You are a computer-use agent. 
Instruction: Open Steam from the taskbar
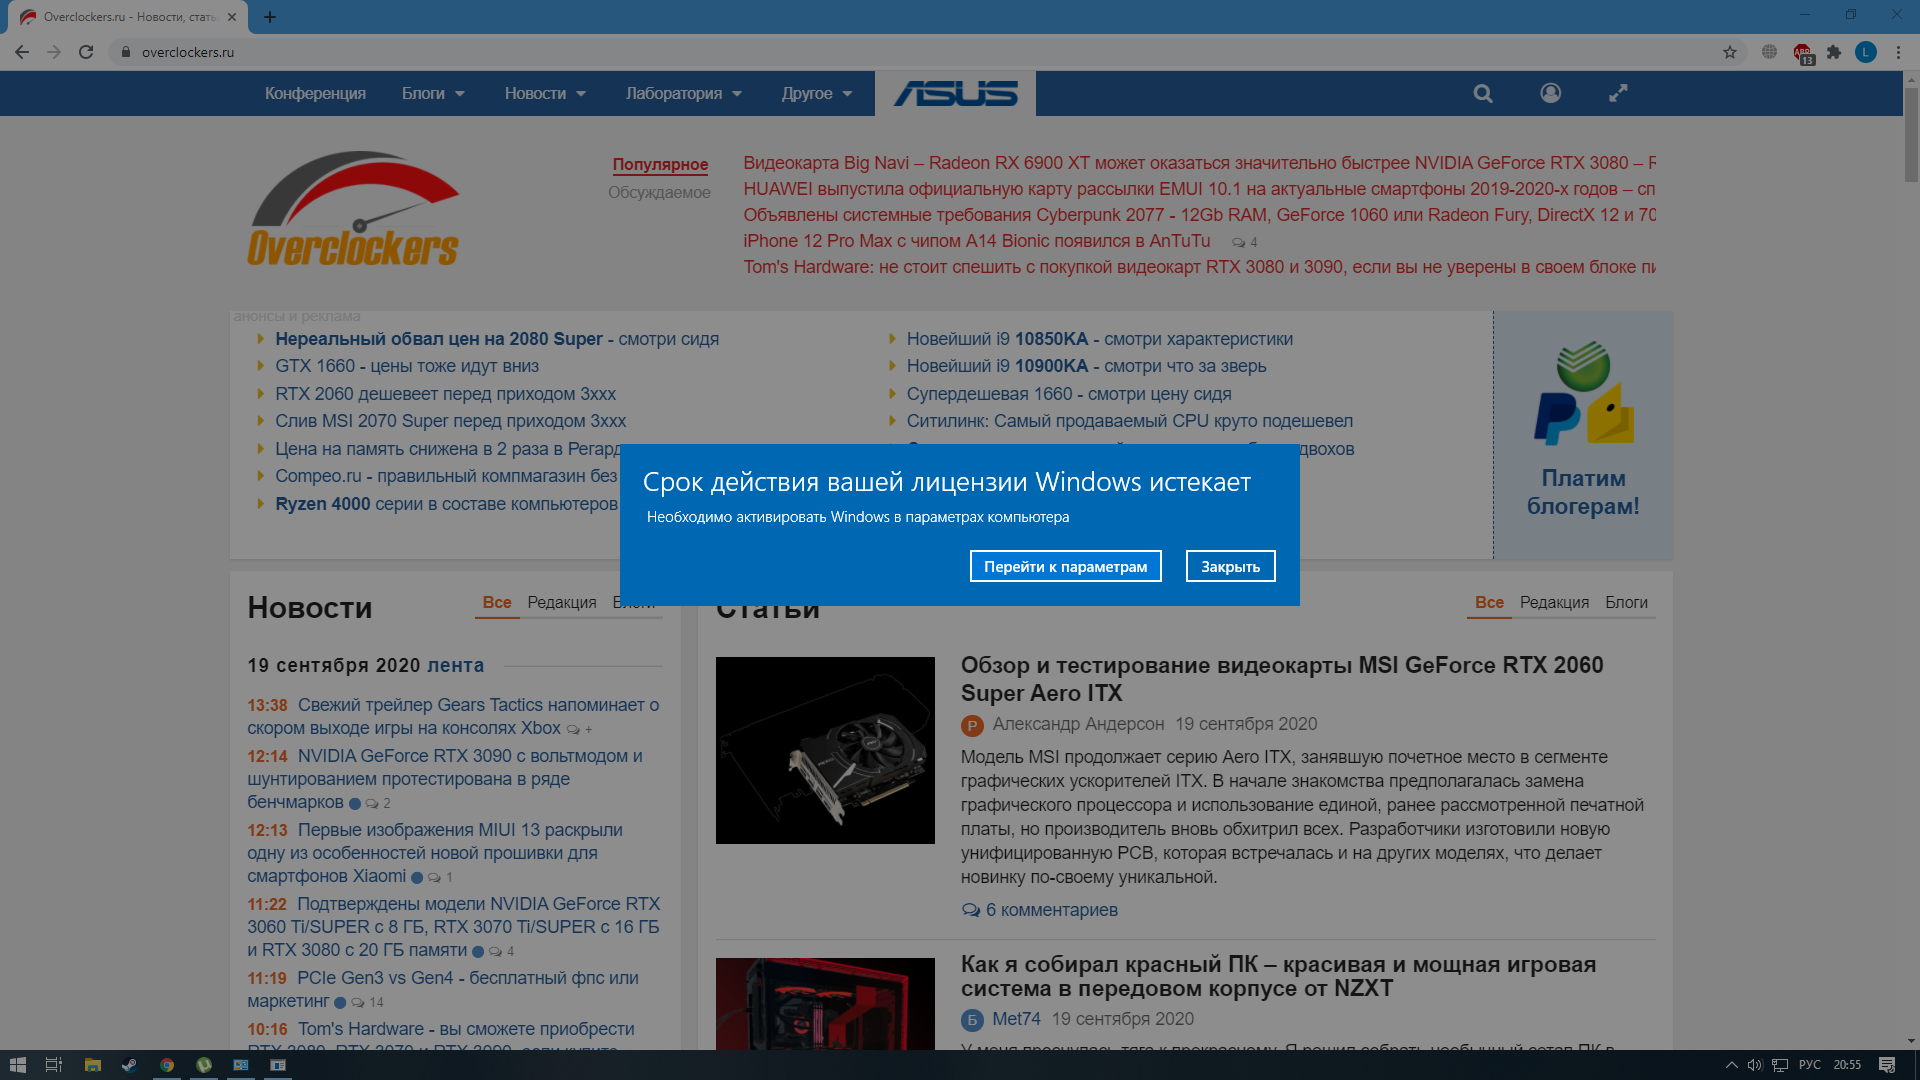click(129, 1065)
